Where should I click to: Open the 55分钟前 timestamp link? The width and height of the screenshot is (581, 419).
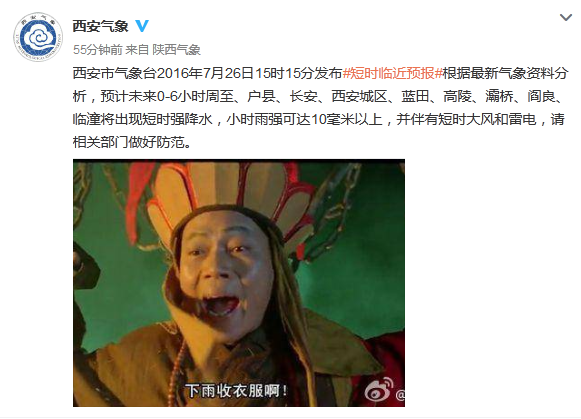(97, 50)
